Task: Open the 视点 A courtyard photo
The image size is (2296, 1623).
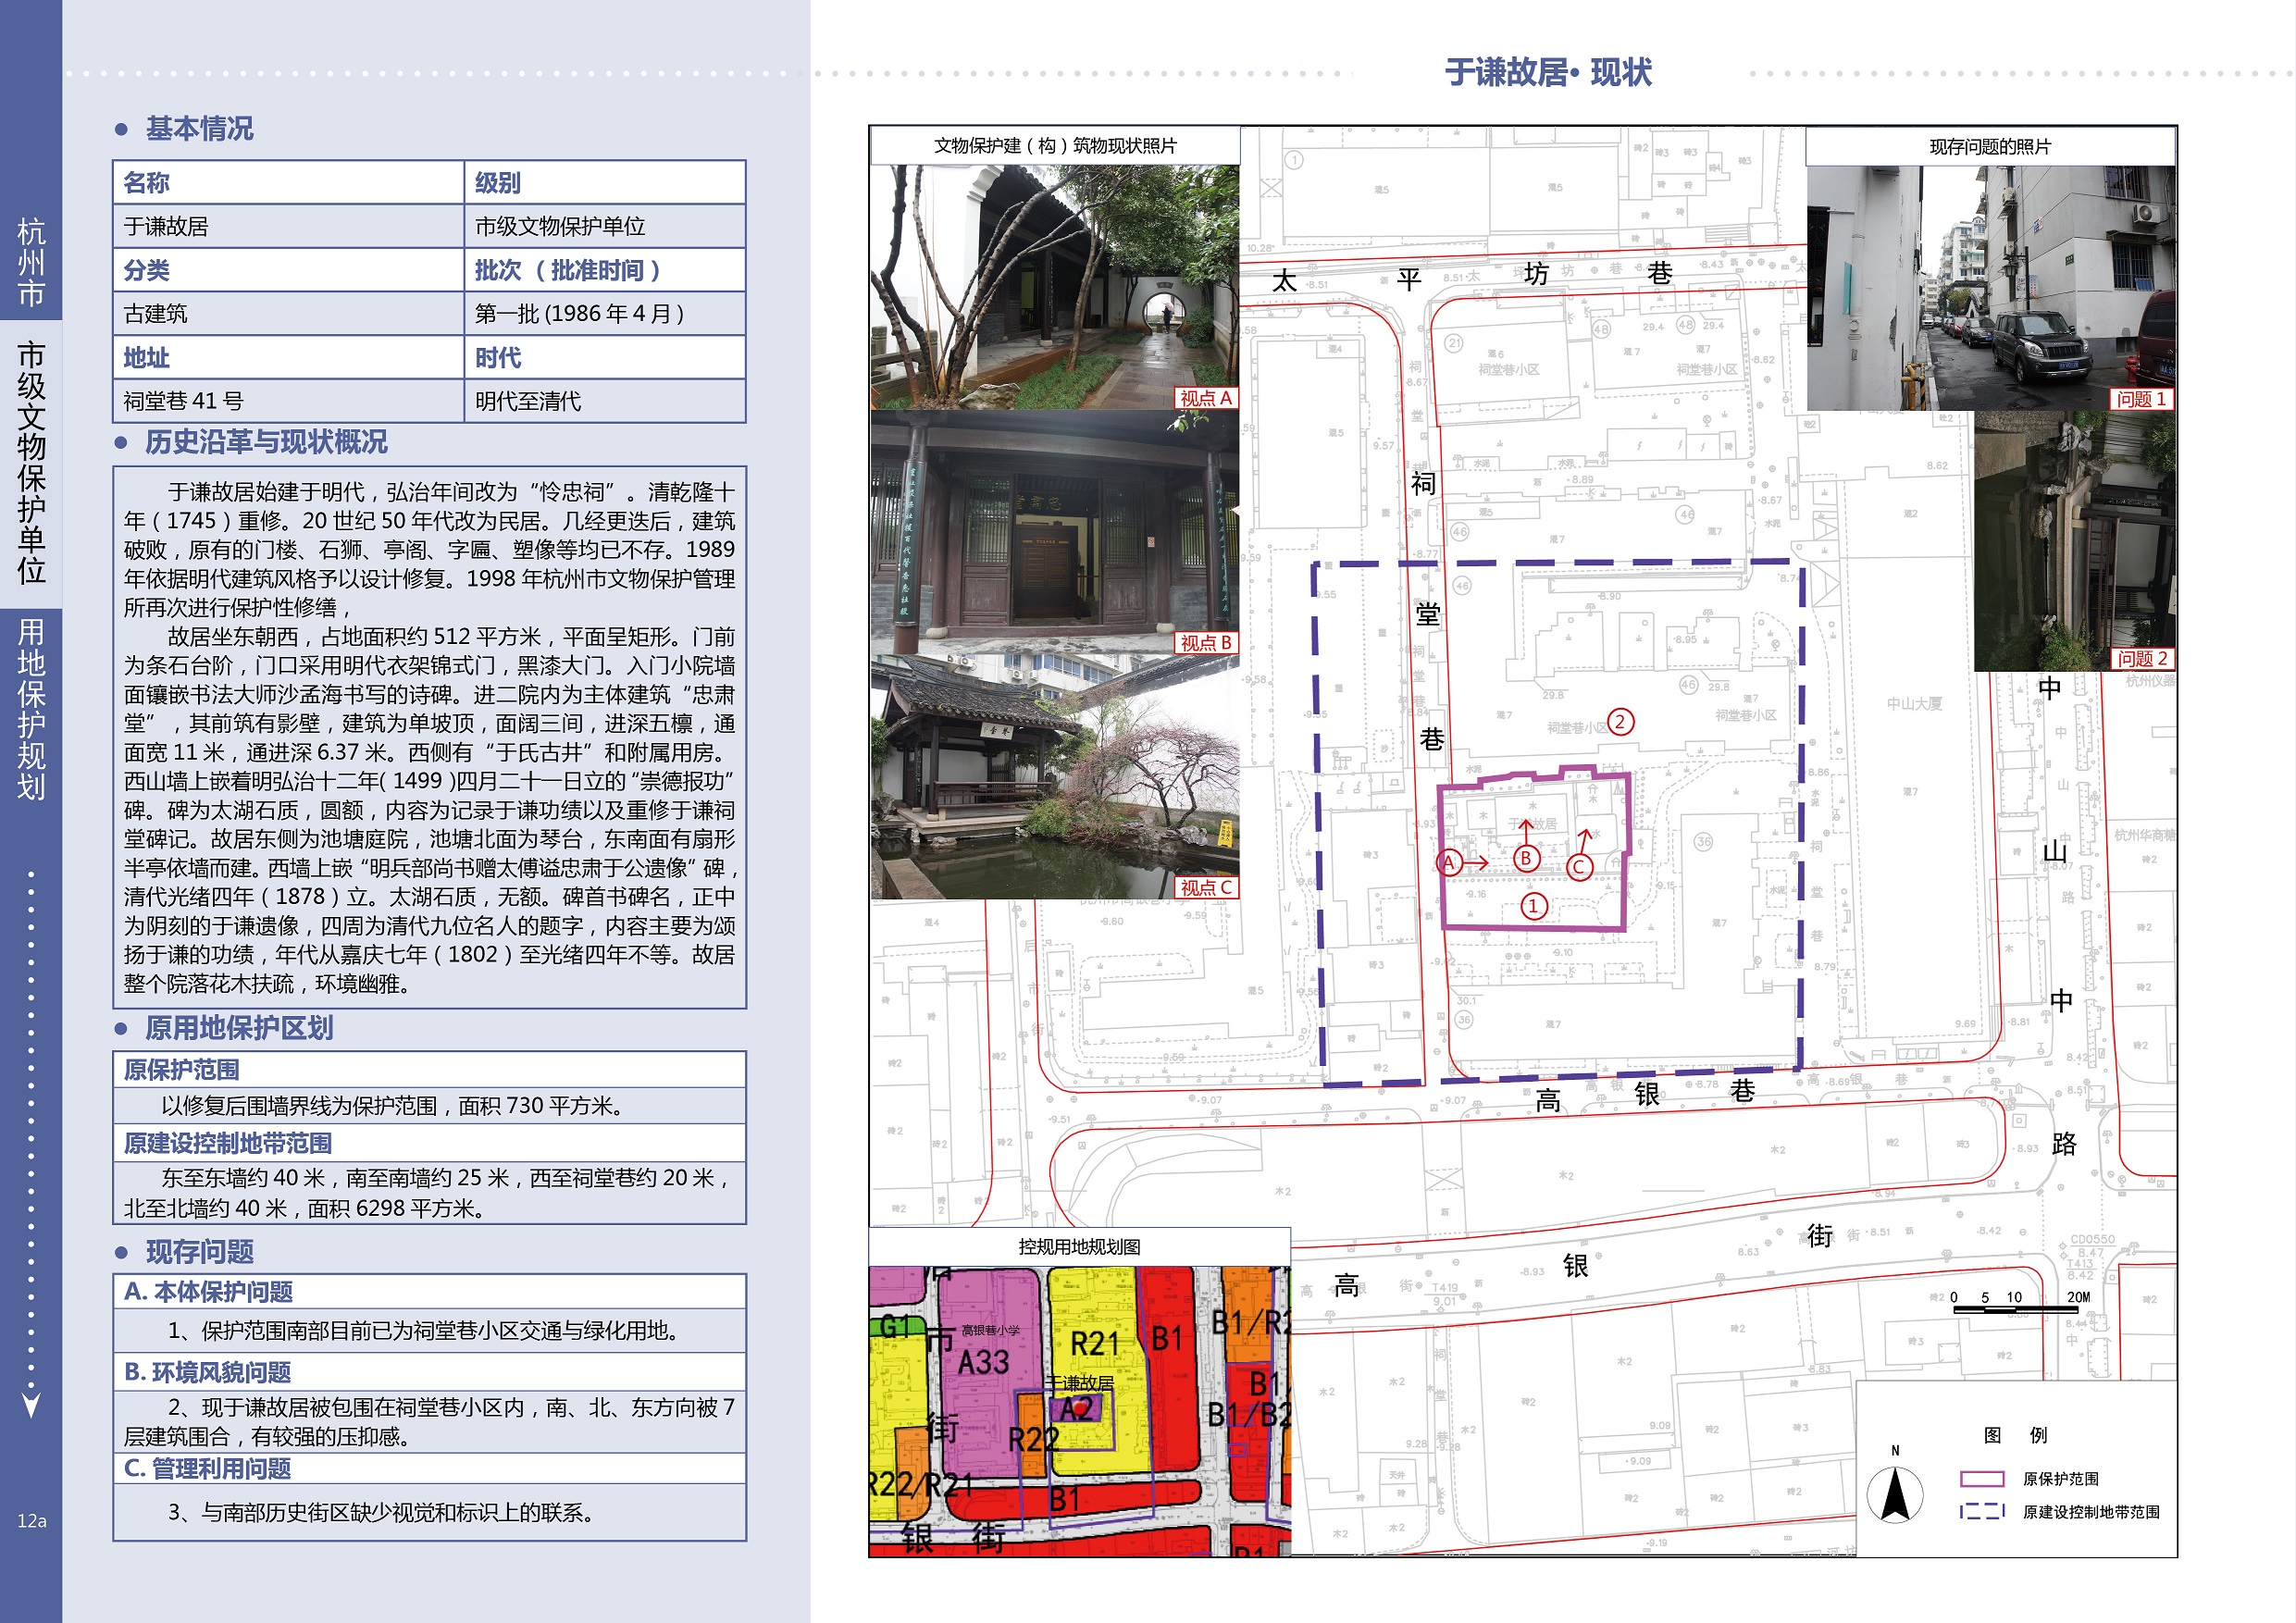Action: click(1054, 287)
